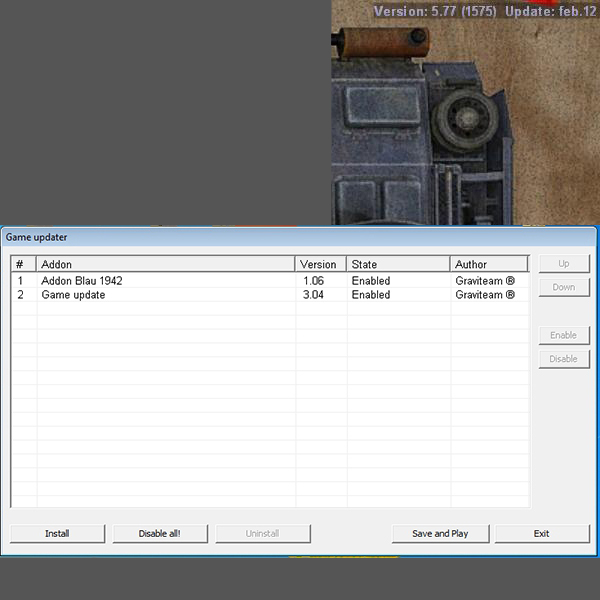Click the Game updater title bar

coord(298,237)
